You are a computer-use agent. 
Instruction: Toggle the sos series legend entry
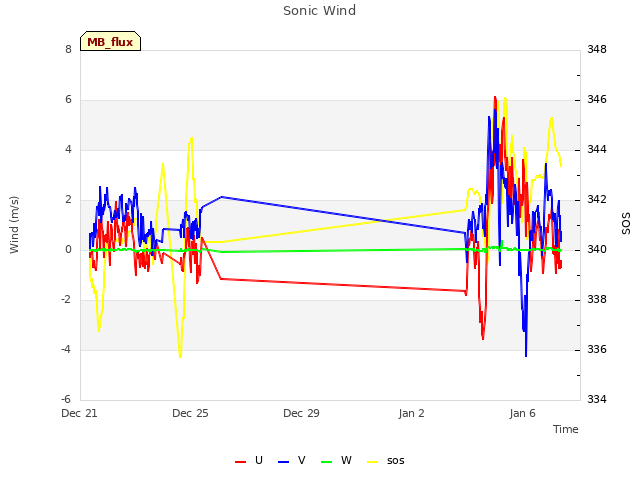pyautogui.click(x=386, y=460)
